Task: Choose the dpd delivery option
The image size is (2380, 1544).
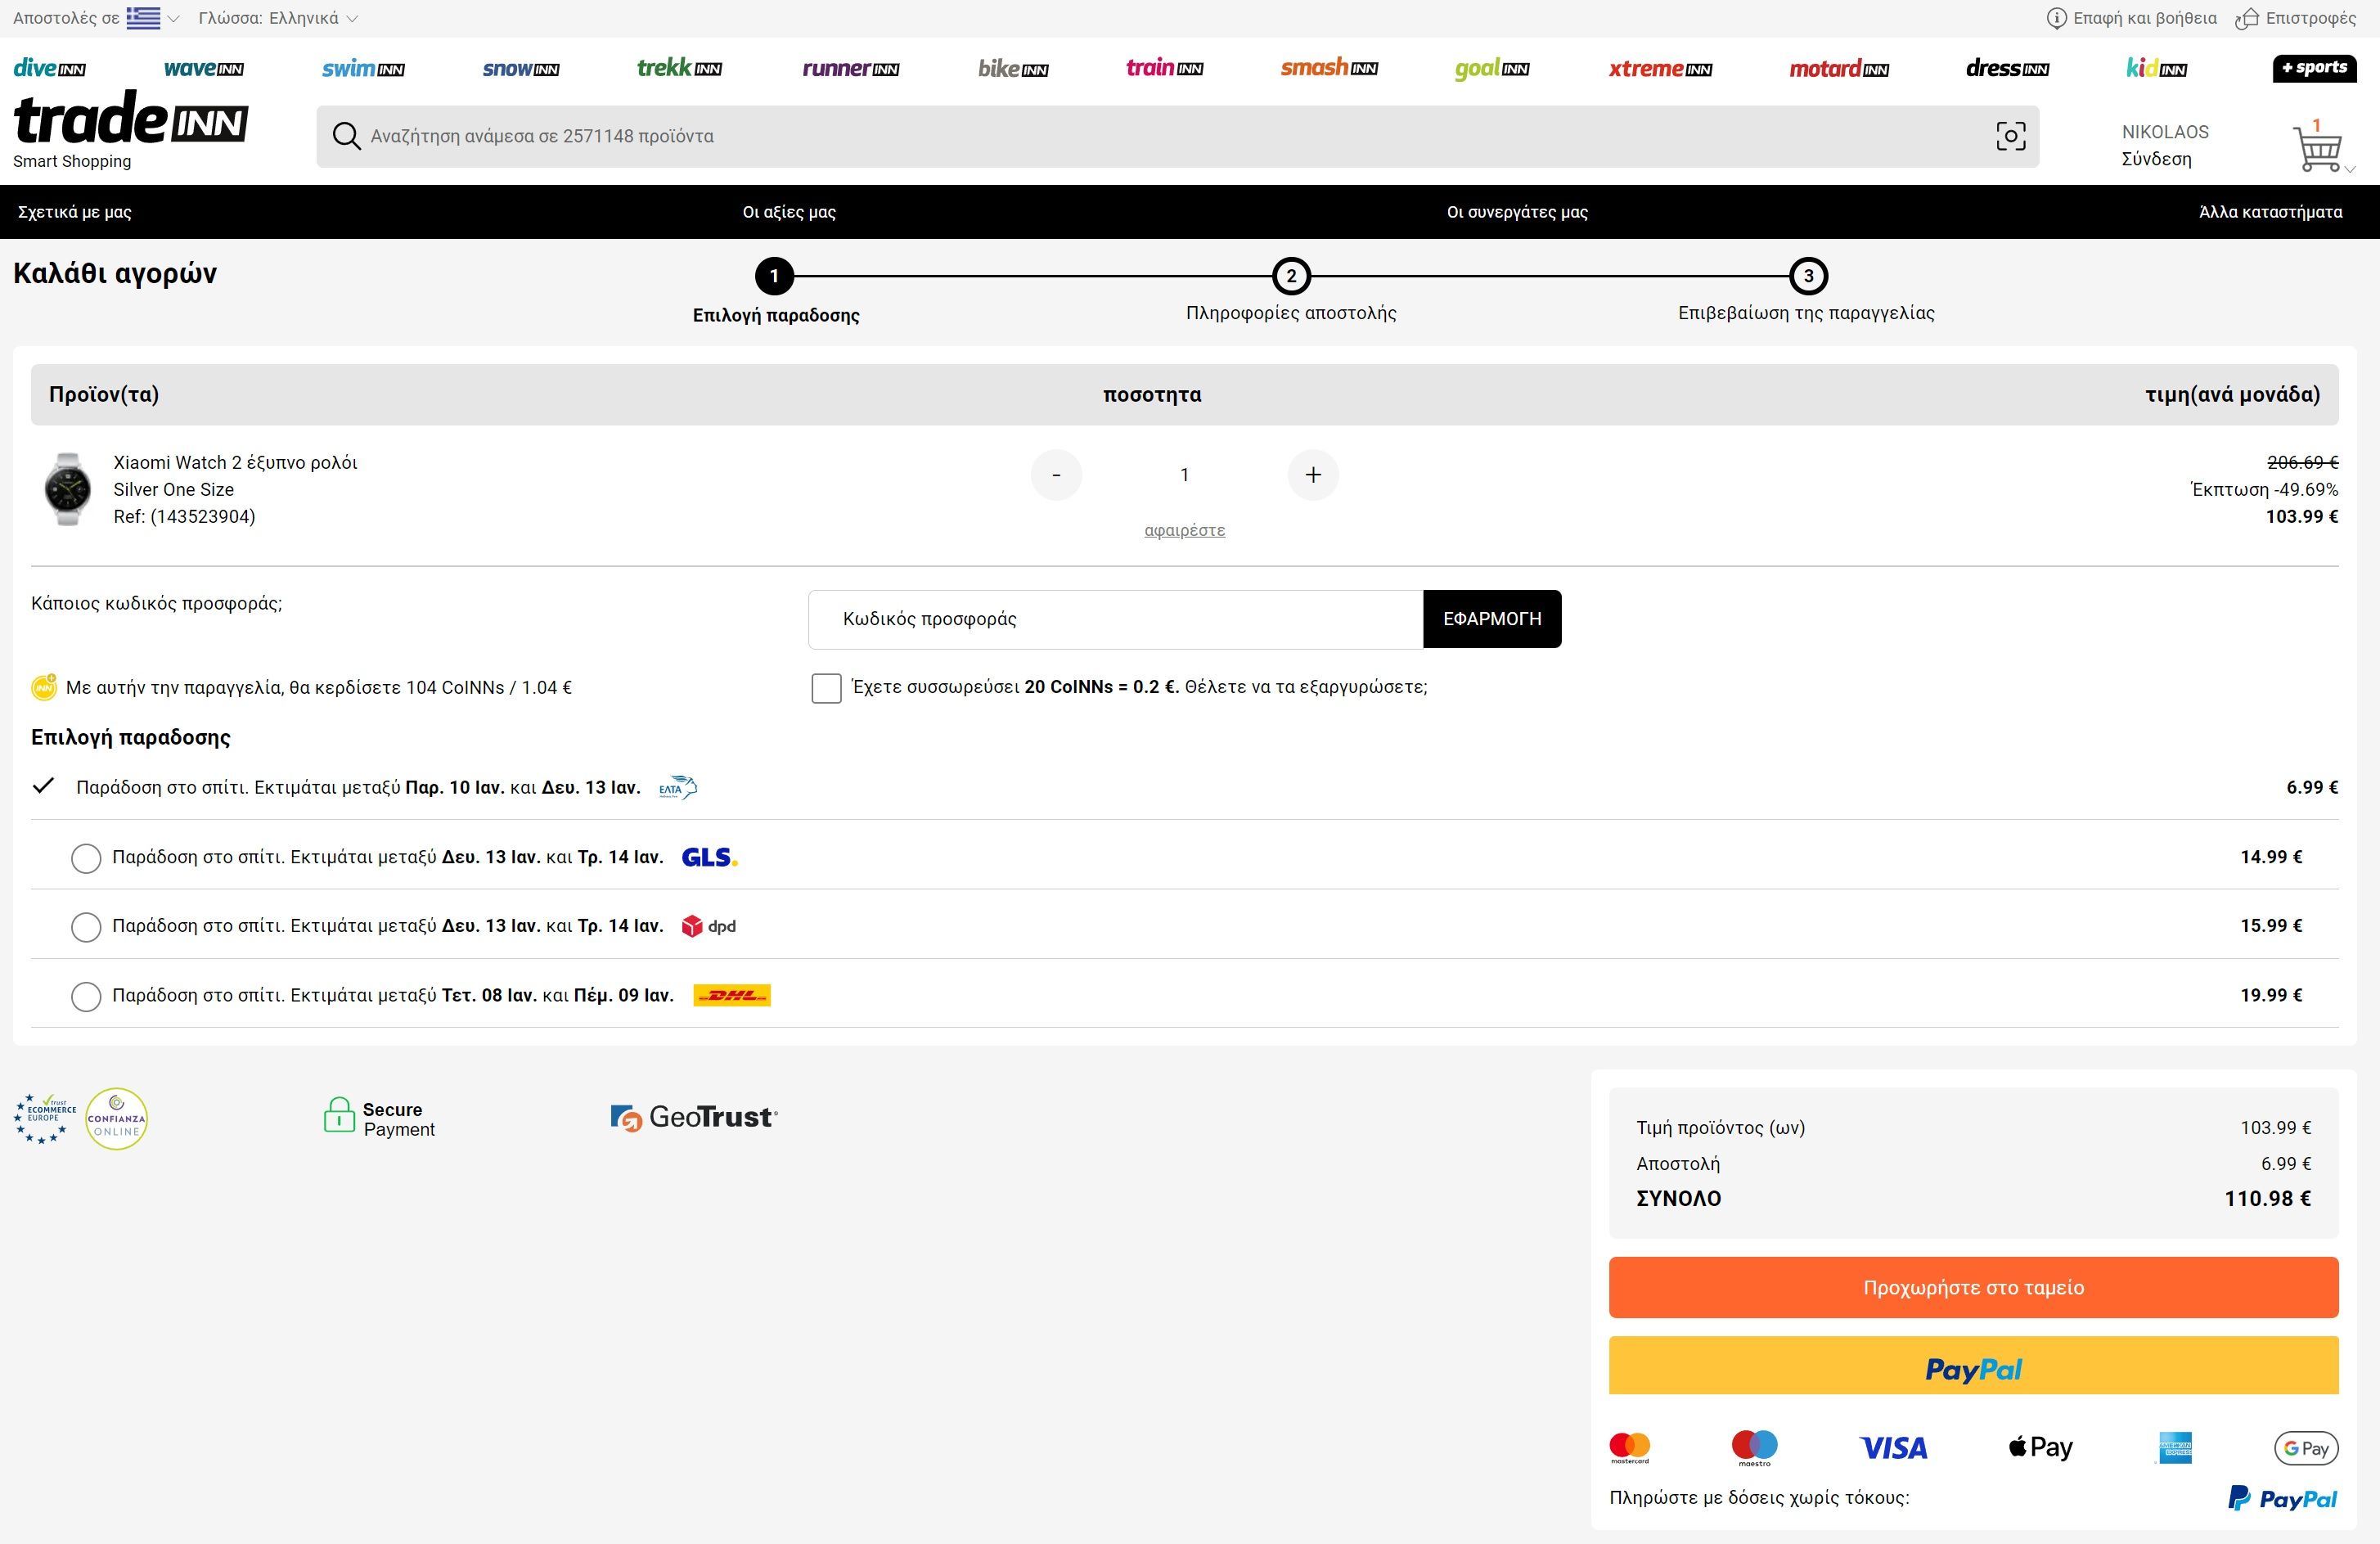Action: click(x=86, y=927)
